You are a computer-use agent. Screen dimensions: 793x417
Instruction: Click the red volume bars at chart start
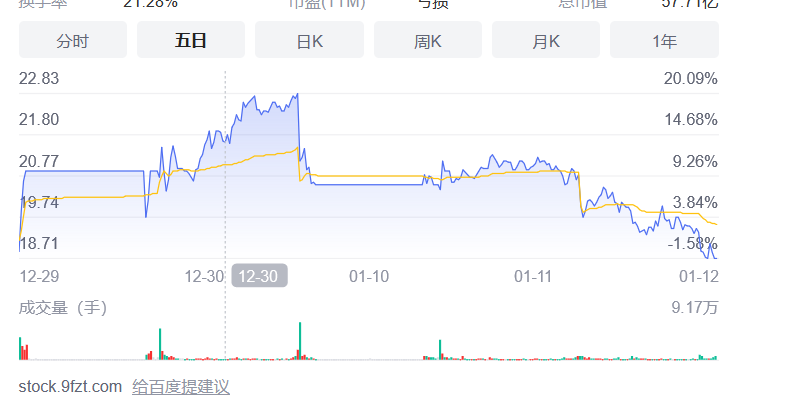(25, 352)
